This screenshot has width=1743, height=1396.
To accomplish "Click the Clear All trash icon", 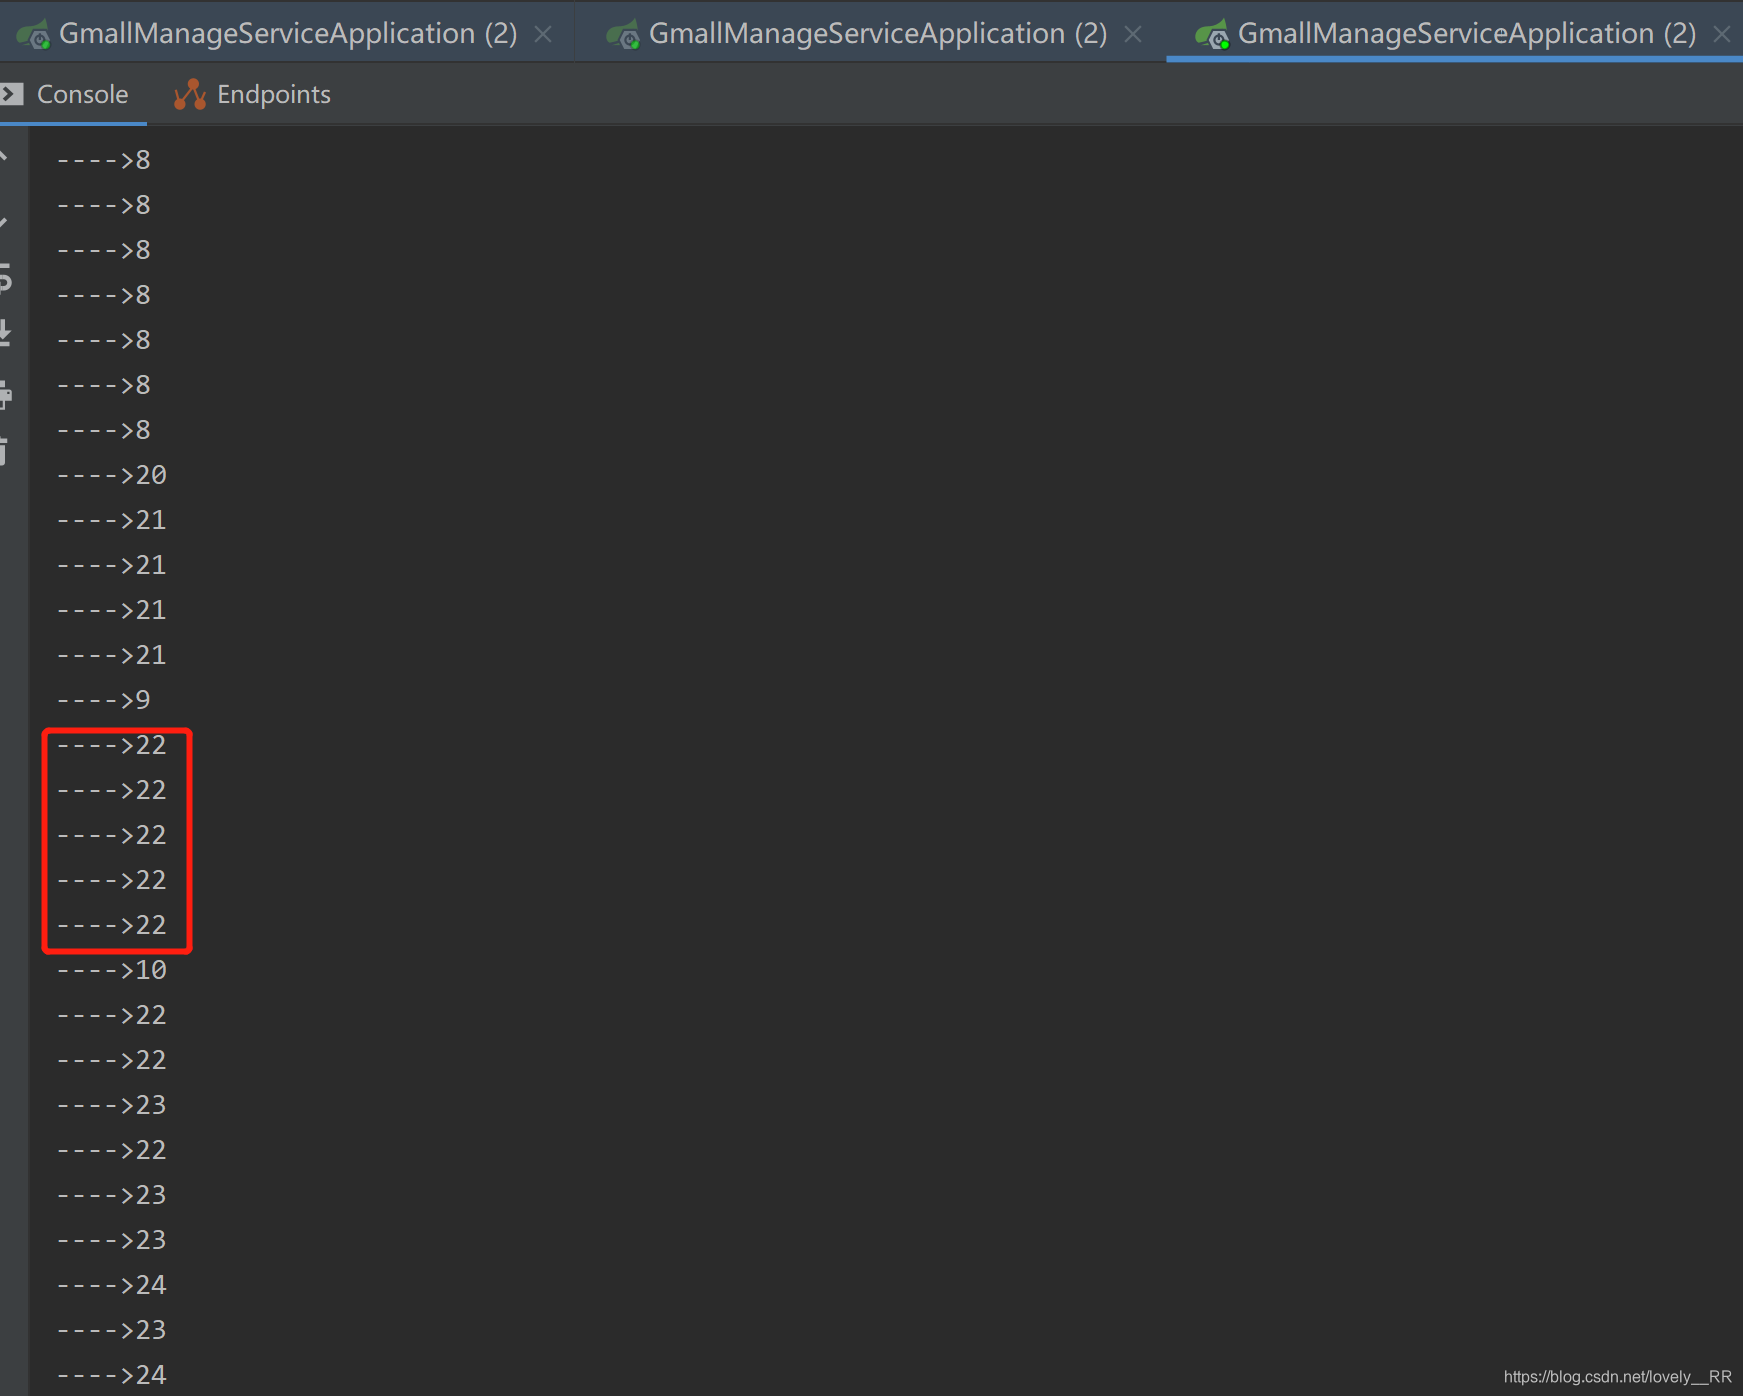I will (5, 451).
